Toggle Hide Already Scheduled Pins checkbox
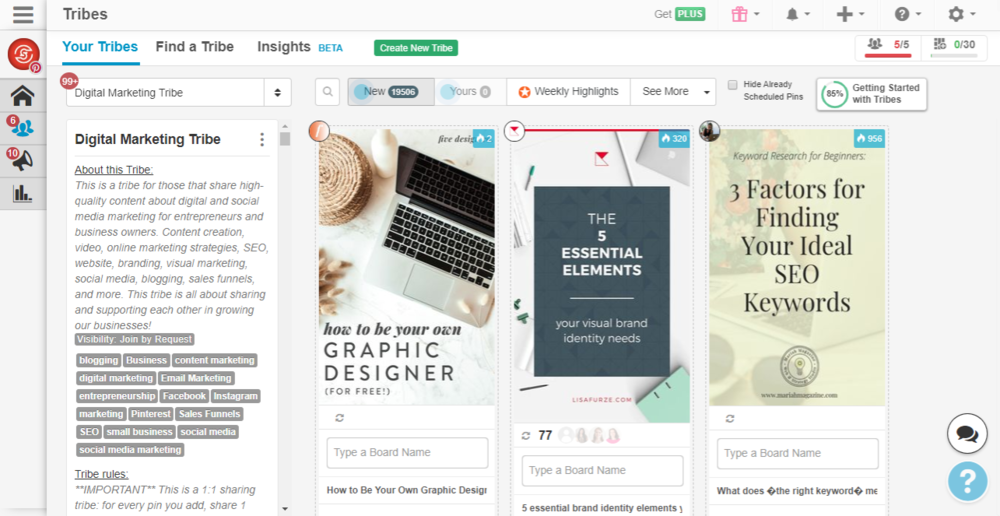The image size is (1000, 516). tap(733, 84)
